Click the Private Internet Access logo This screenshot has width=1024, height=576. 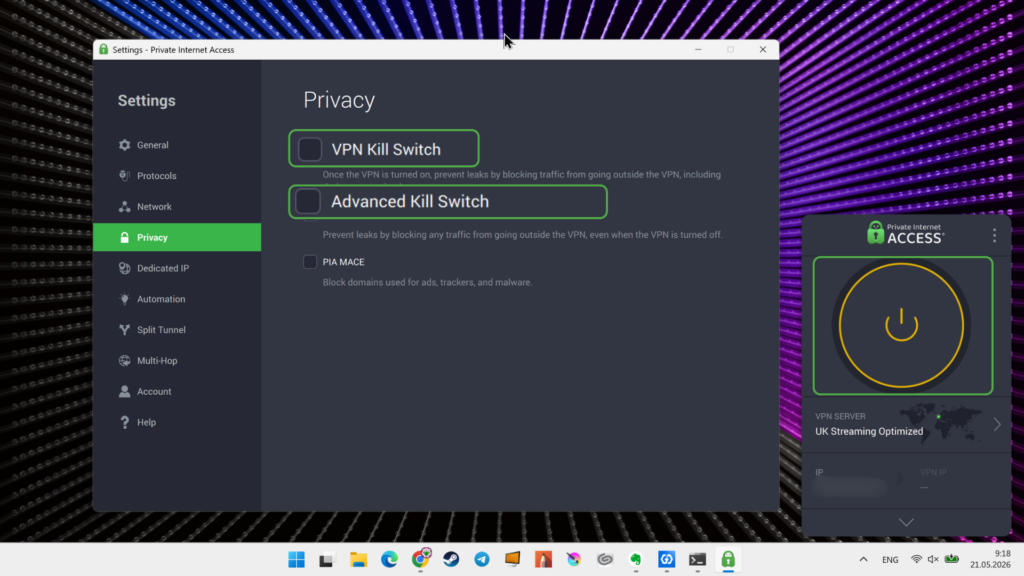point(905,233)
